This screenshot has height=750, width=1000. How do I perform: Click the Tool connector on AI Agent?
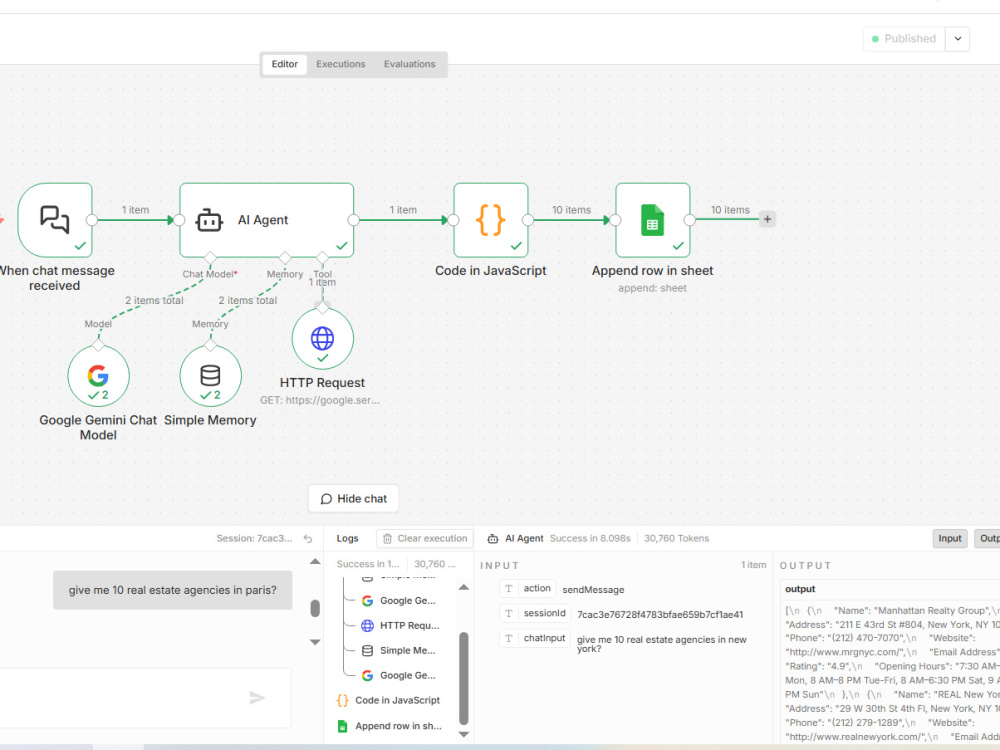pyautogui.click(x=323, y=258)
